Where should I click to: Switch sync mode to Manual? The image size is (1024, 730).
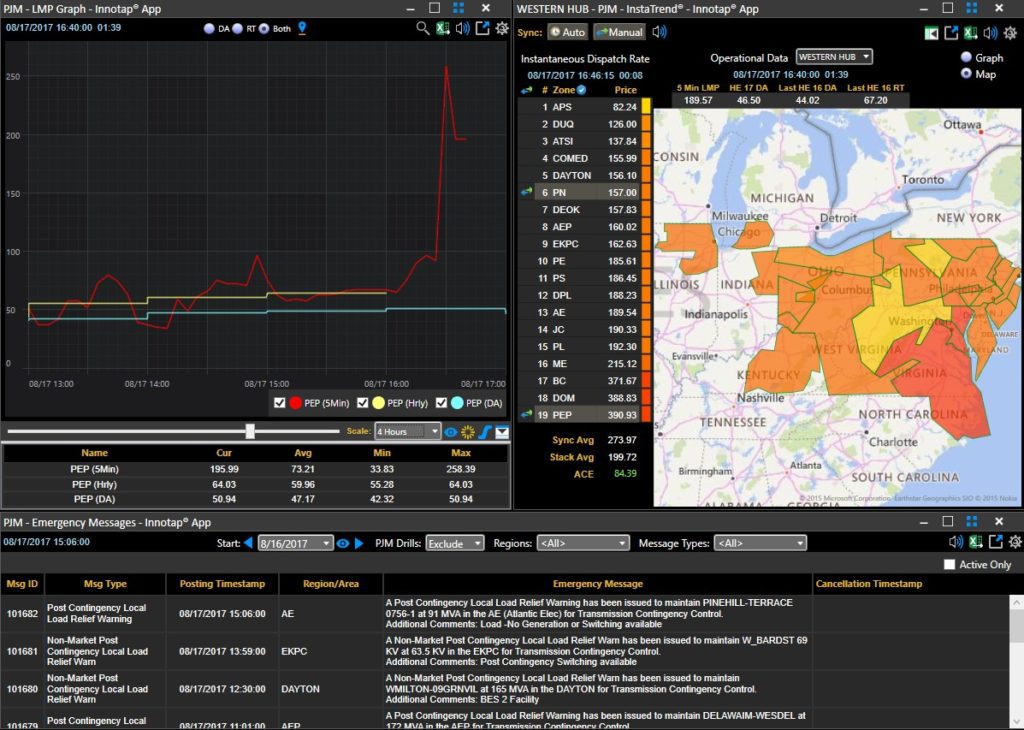coord(619,32)
